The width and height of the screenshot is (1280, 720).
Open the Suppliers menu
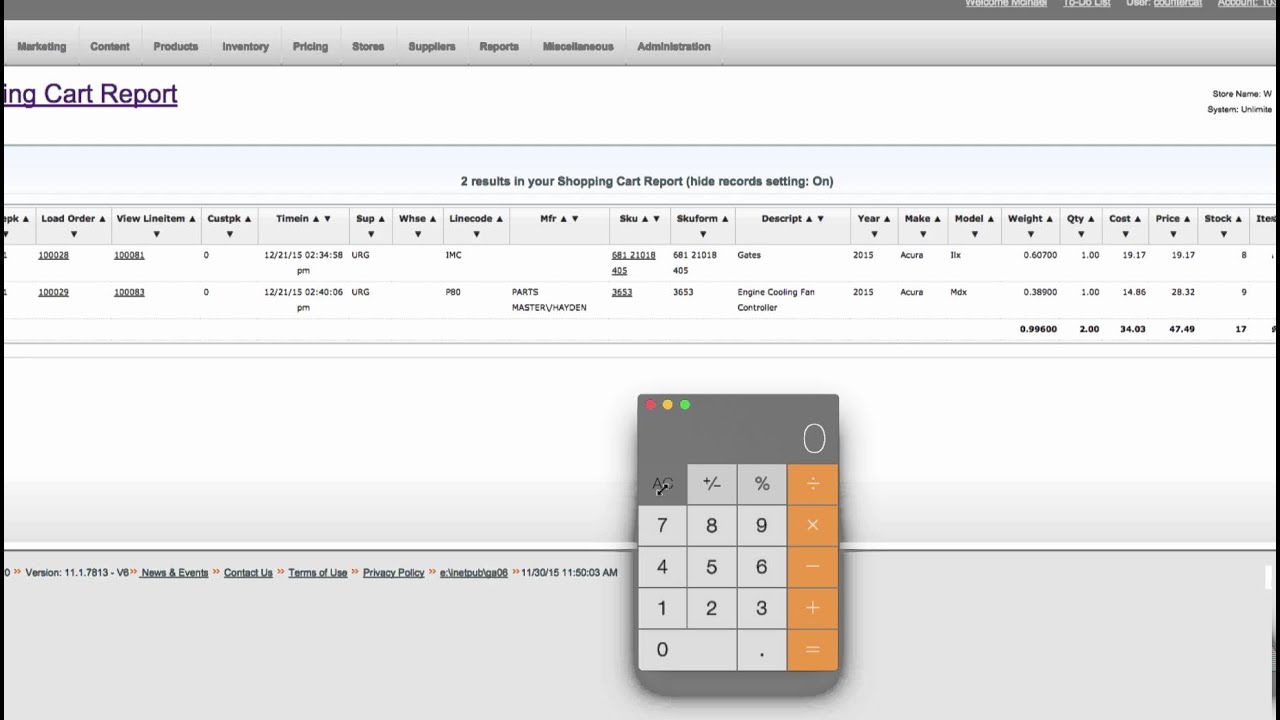(432, 47)
